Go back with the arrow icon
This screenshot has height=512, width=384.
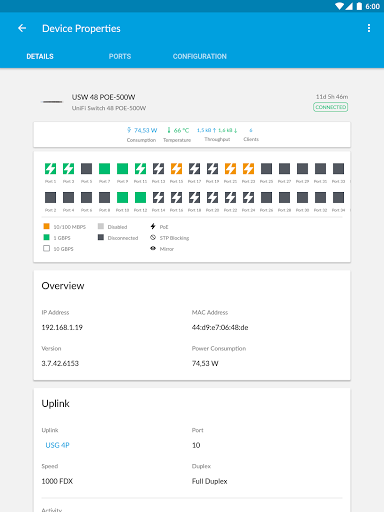22,28
